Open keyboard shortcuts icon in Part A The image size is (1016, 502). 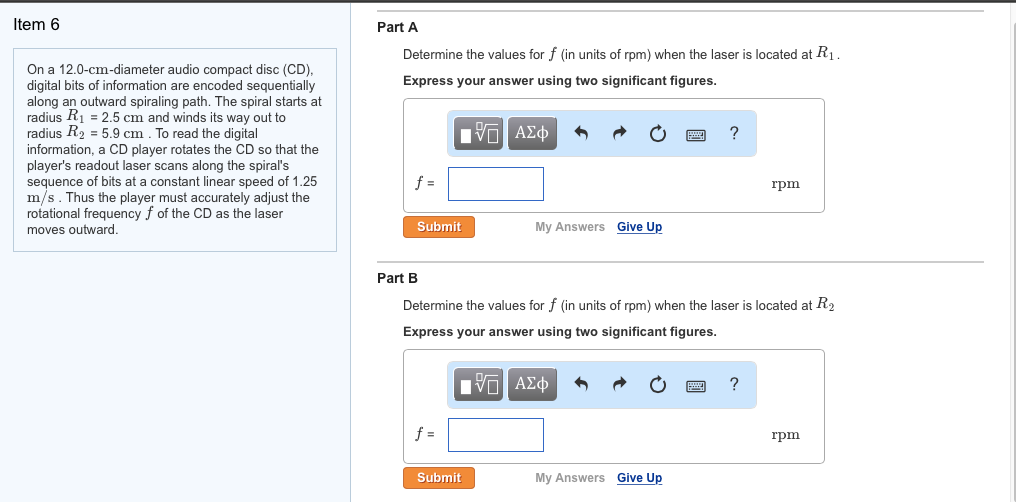696,133
